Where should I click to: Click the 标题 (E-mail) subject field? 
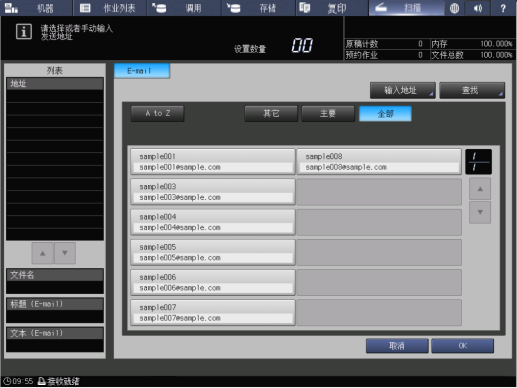coord(55,310)
